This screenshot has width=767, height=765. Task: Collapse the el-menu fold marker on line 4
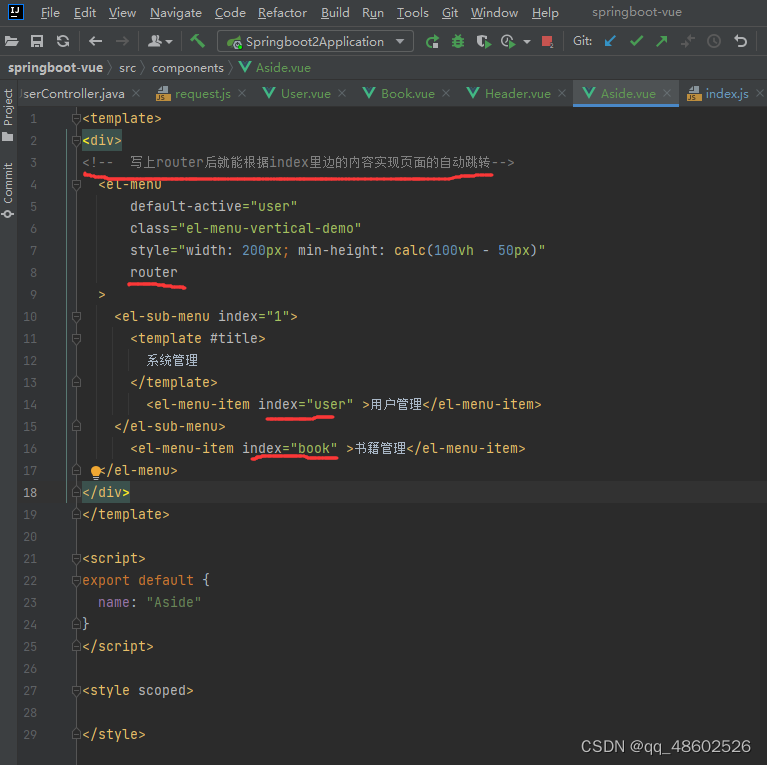tap(76, 184)
